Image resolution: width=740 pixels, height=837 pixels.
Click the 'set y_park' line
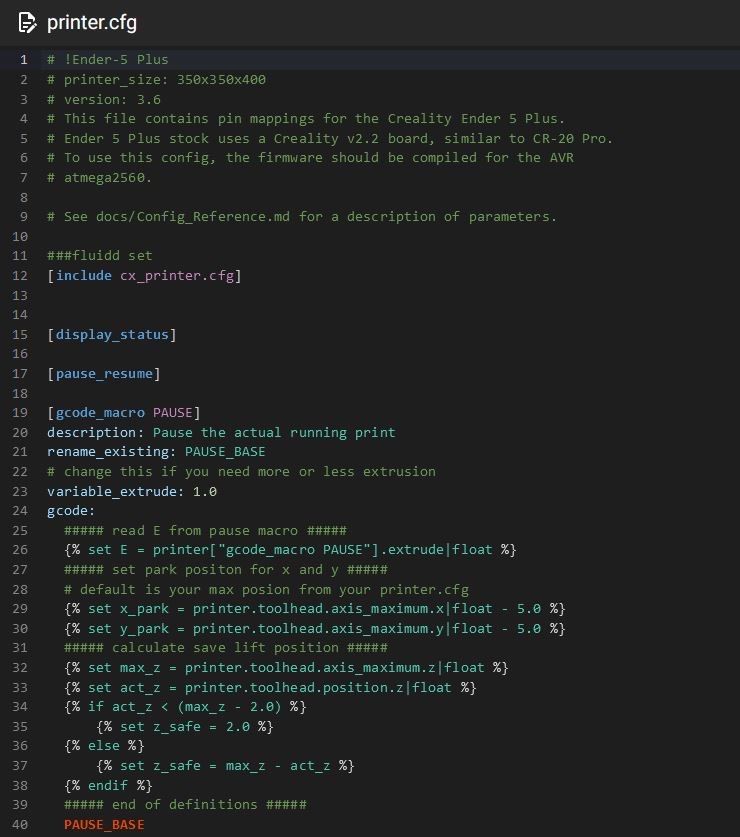pos(314,629)
